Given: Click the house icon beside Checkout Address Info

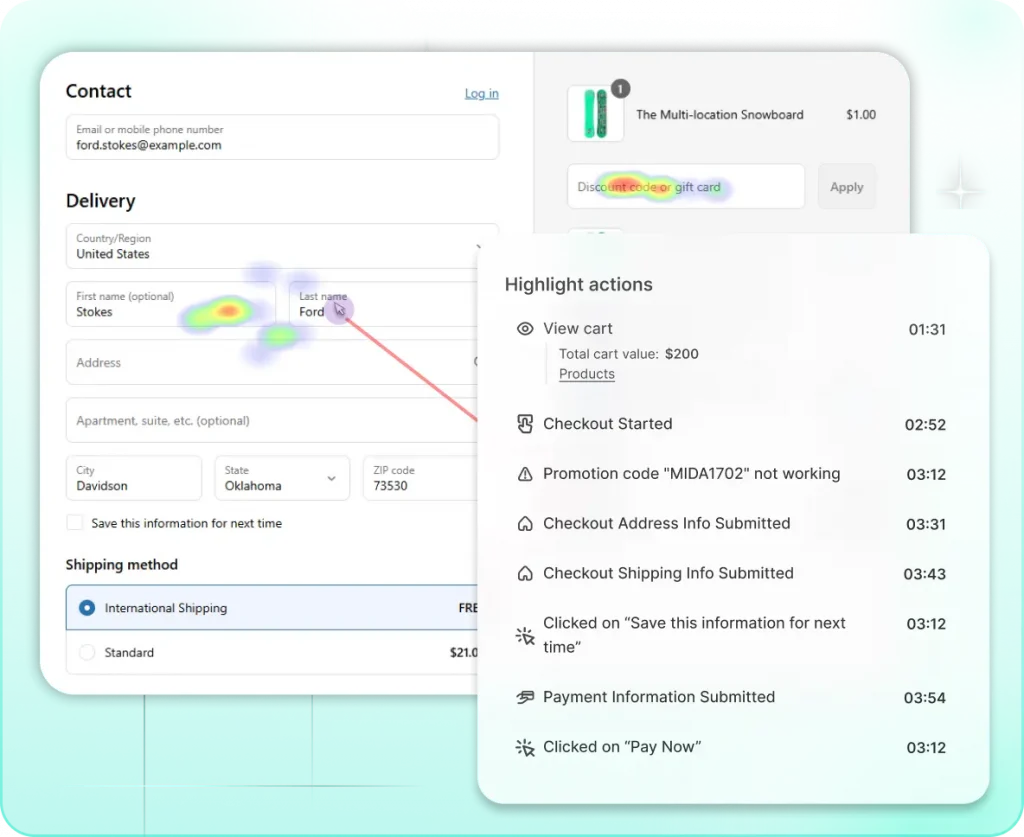Looking at the screenshot, I should pos(525,524).
